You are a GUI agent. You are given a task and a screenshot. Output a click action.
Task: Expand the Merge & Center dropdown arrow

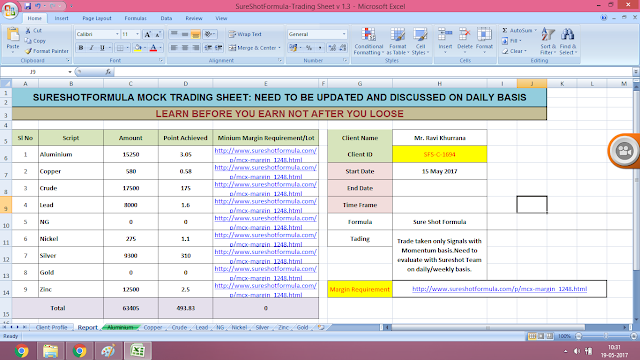pos(280,48)
